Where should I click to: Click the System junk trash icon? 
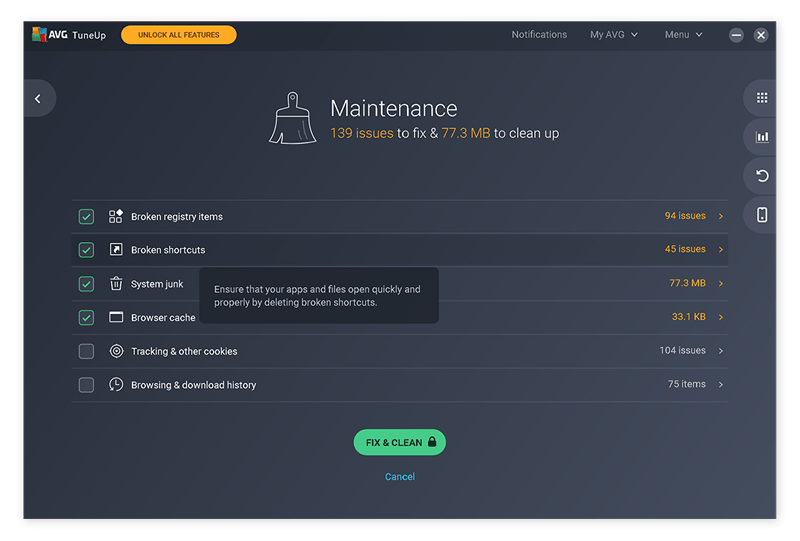point(116,284)
